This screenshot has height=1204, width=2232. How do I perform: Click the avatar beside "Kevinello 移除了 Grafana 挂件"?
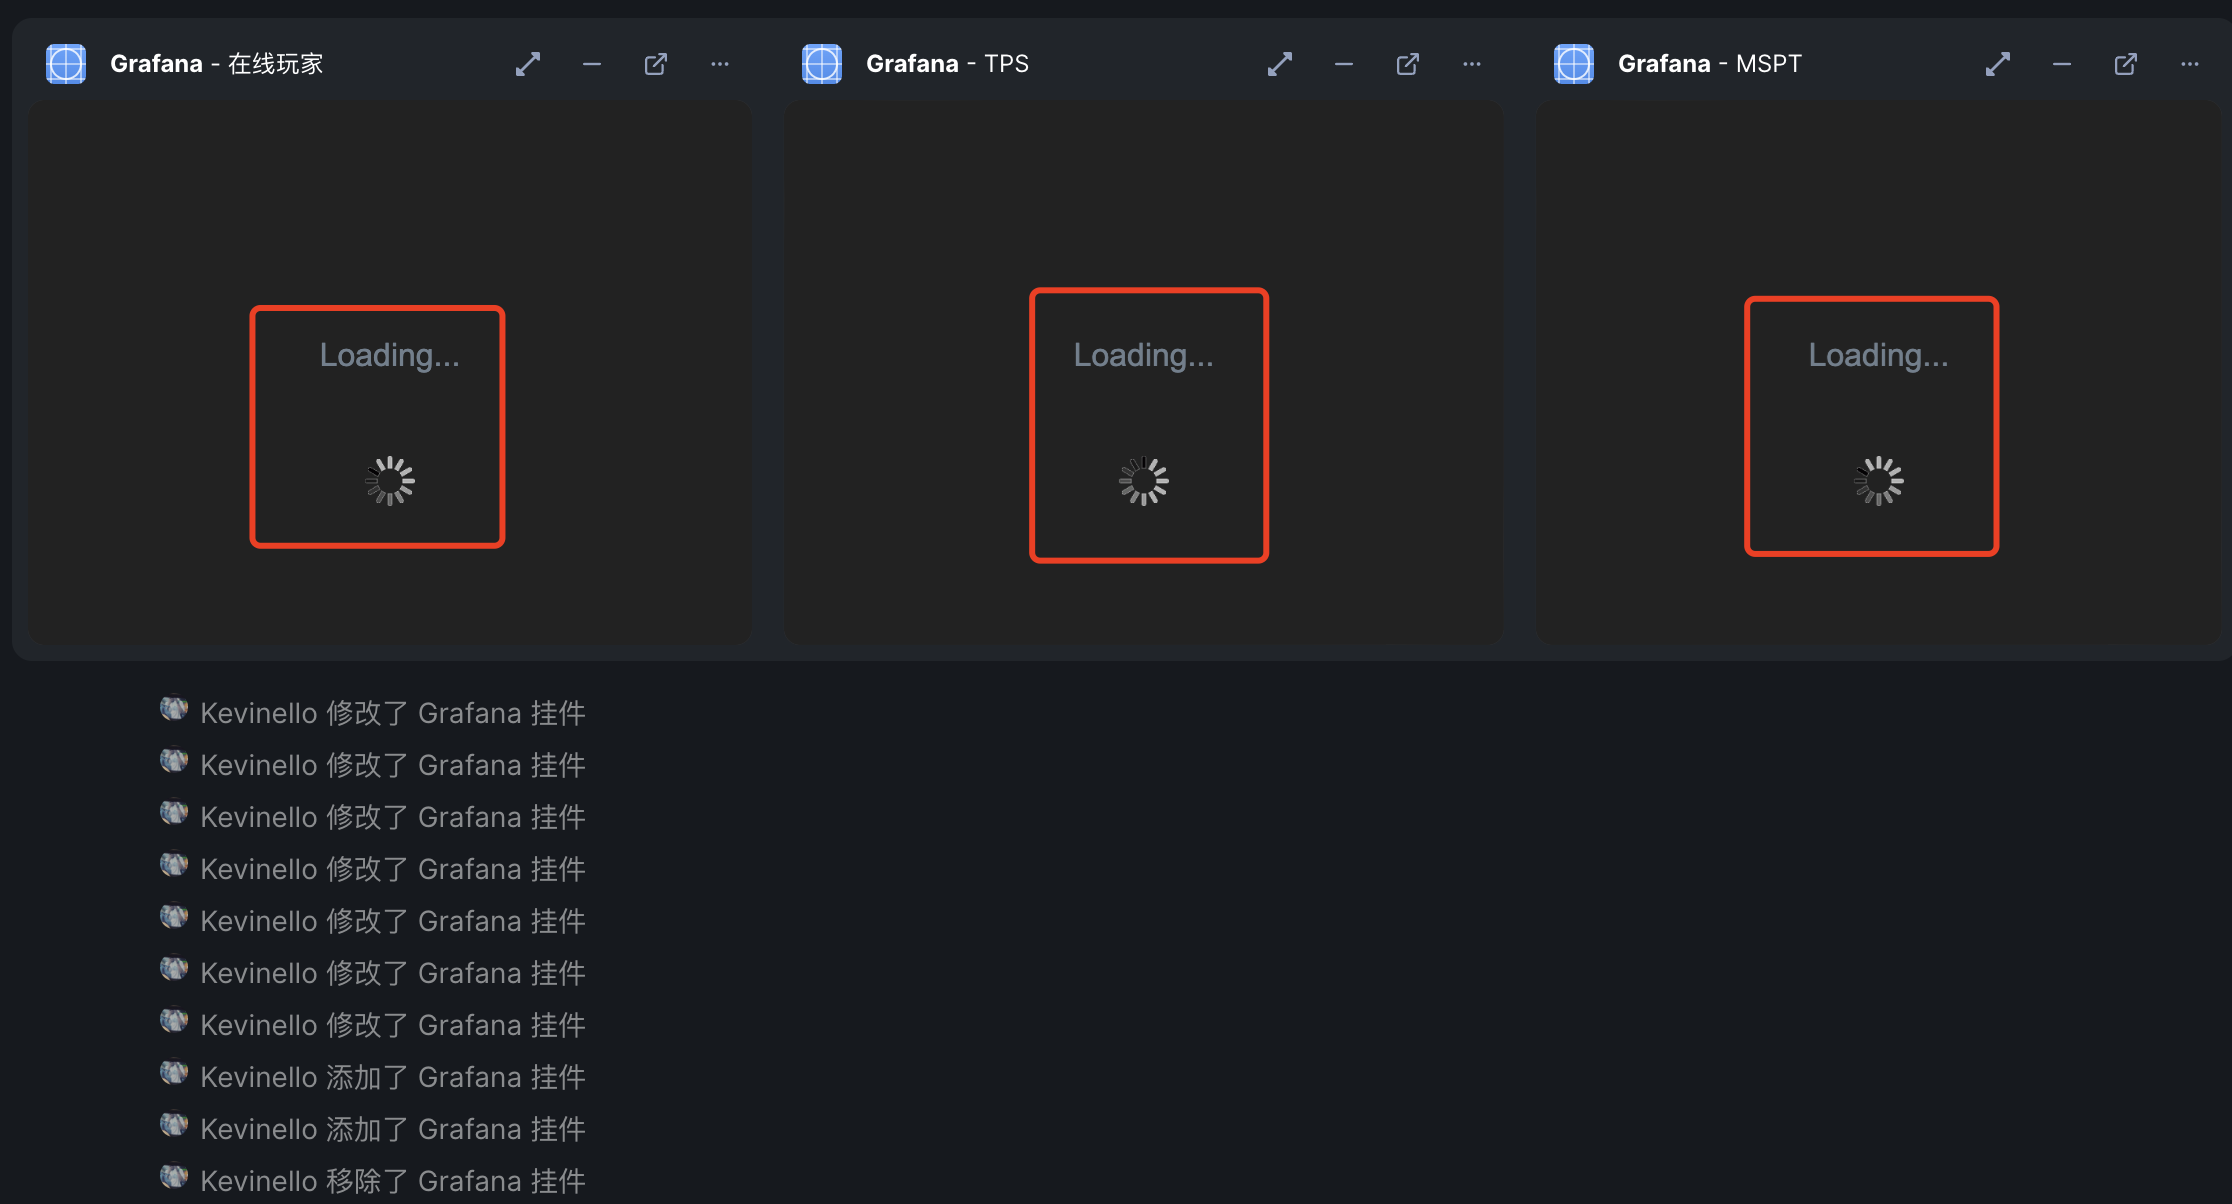pos(174,1177)
